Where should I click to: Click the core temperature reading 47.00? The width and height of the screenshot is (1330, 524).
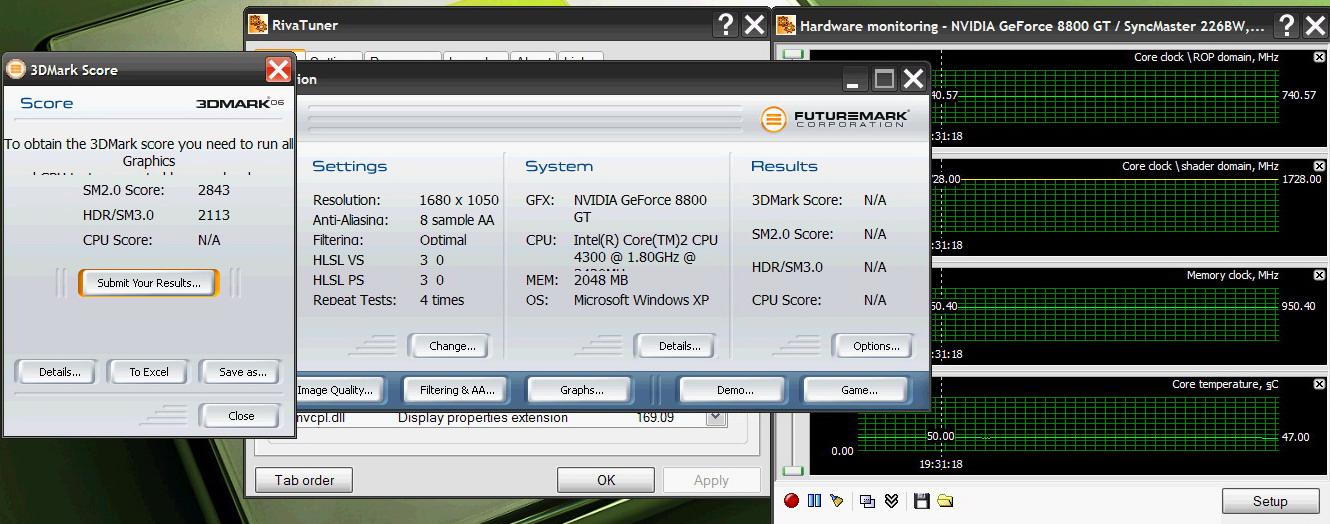tap(1298, 438)
